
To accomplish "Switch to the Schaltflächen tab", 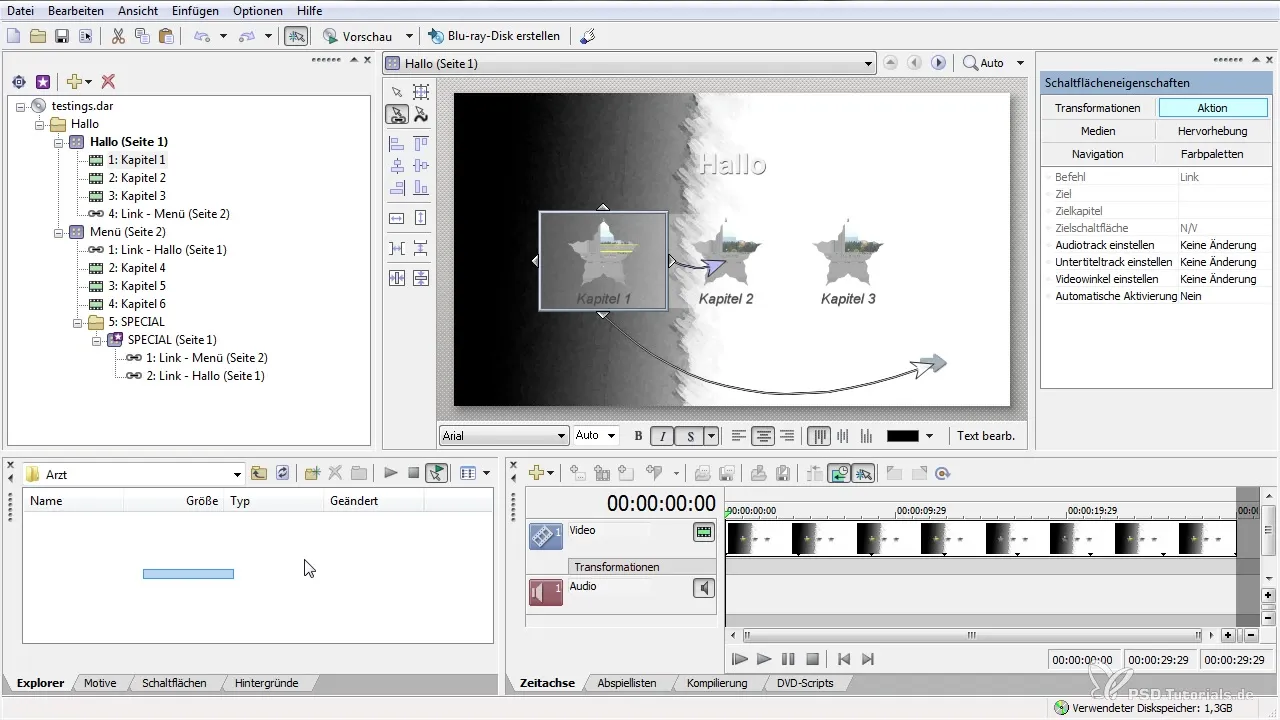I will [174, 683].
